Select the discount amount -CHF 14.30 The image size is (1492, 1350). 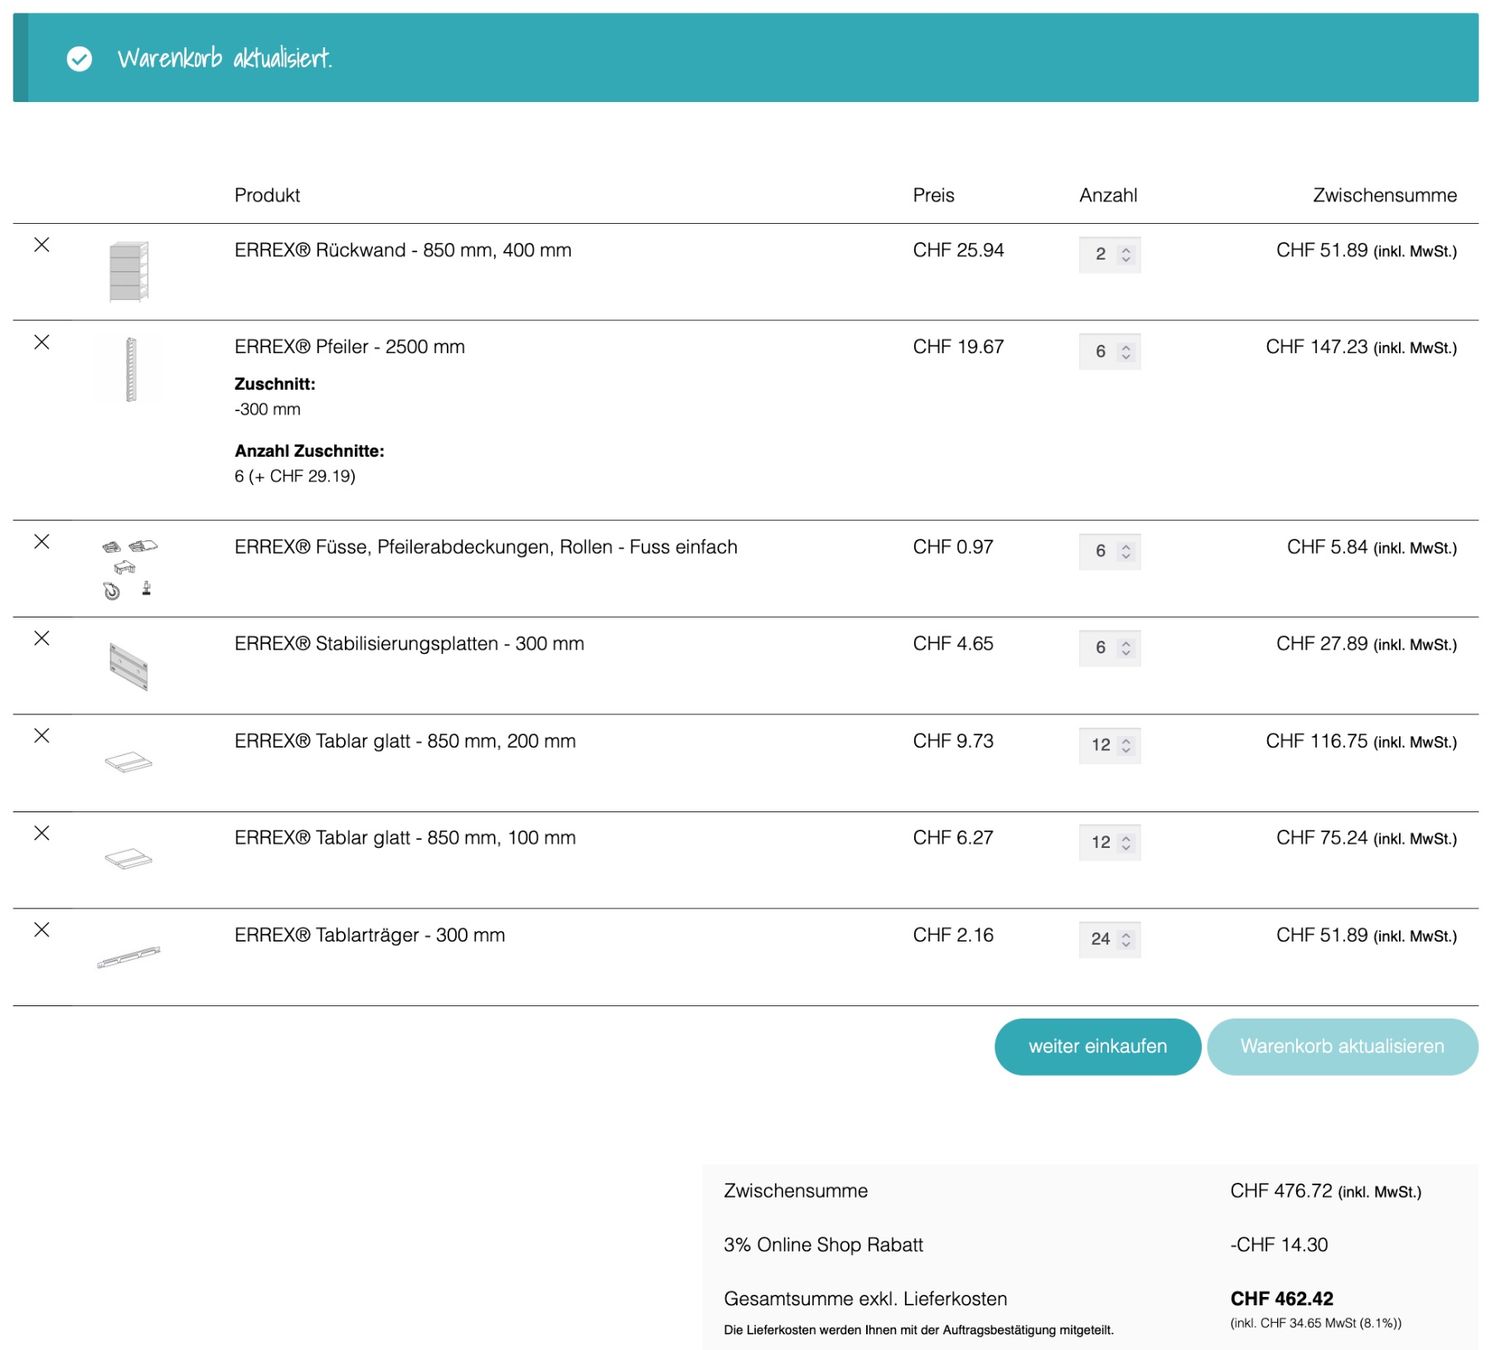(1279, 1245)
